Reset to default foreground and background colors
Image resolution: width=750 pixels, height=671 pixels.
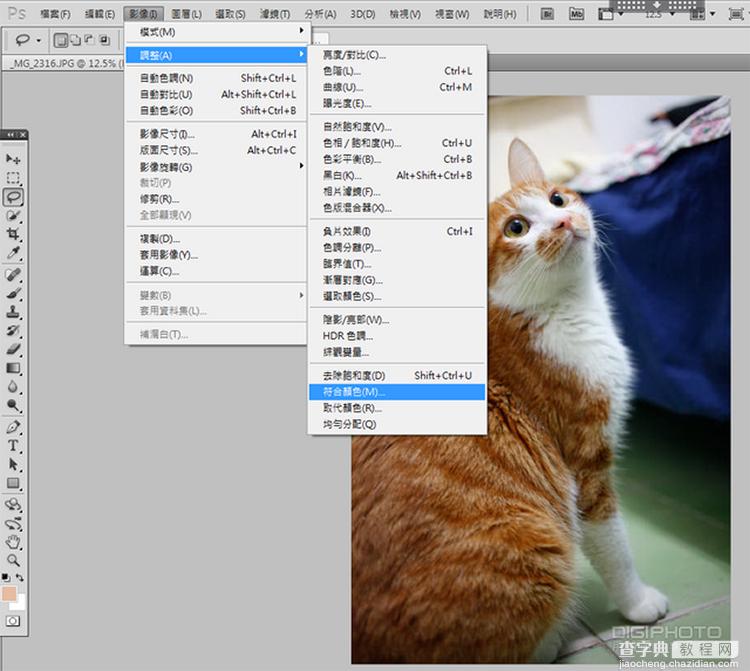click(6, 577)
